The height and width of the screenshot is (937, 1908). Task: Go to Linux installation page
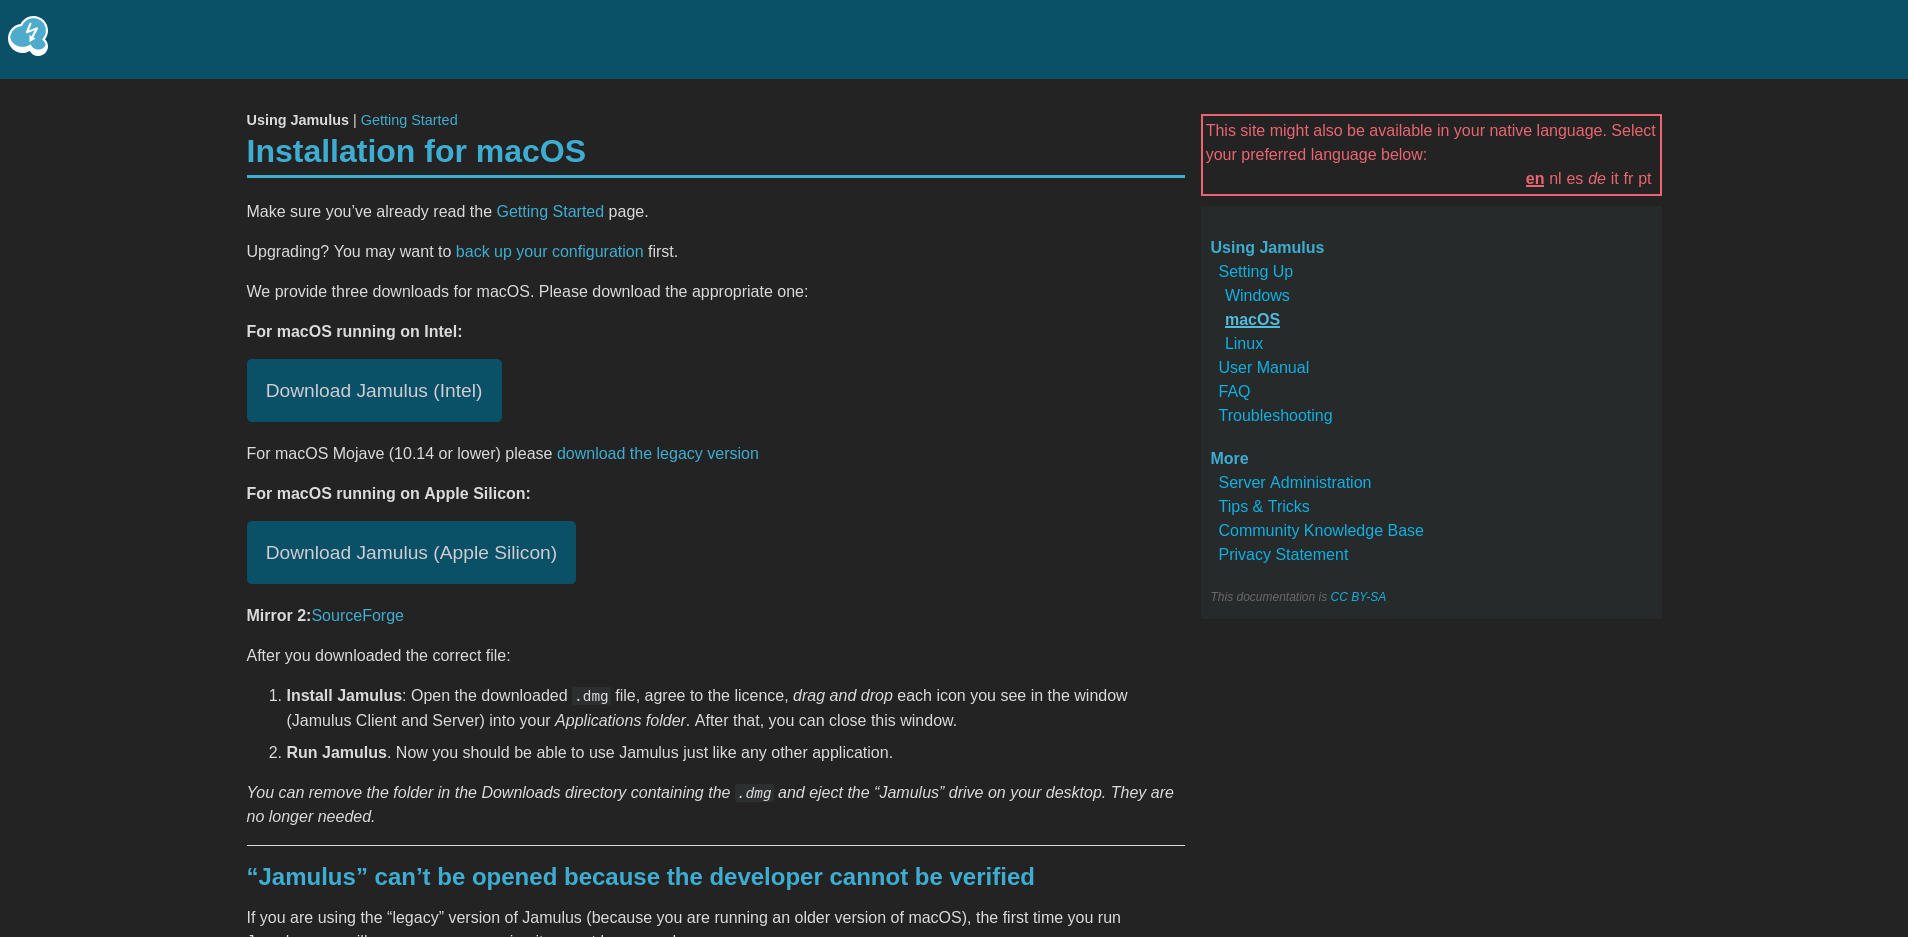pyautogui.click(x=1244, y=344)
